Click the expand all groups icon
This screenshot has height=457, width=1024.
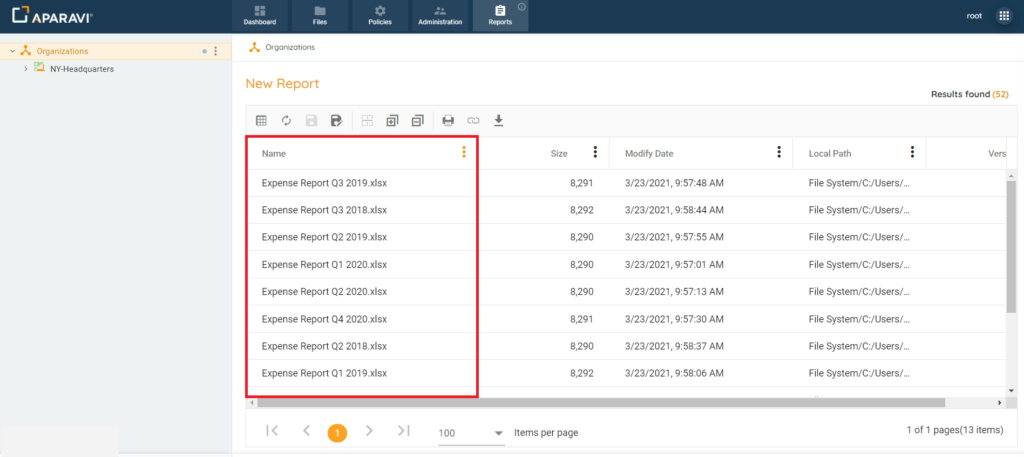392,121
